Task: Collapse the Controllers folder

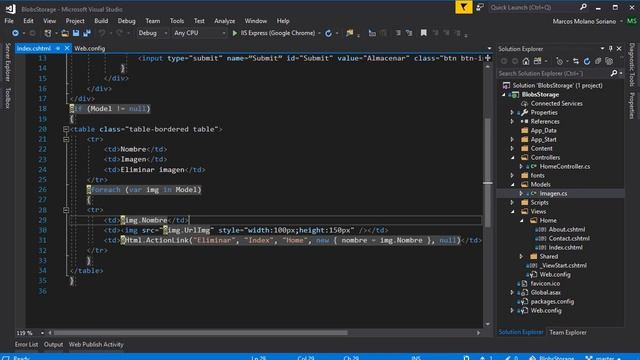Action: point(512,157)
